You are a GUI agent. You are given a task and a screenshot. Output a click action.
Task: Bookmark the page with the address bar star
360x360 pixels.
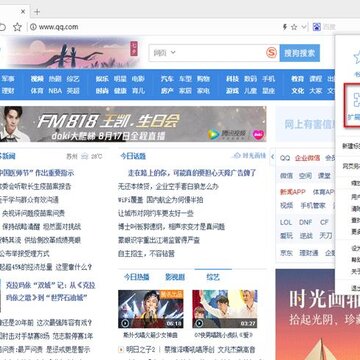point(17,27)
